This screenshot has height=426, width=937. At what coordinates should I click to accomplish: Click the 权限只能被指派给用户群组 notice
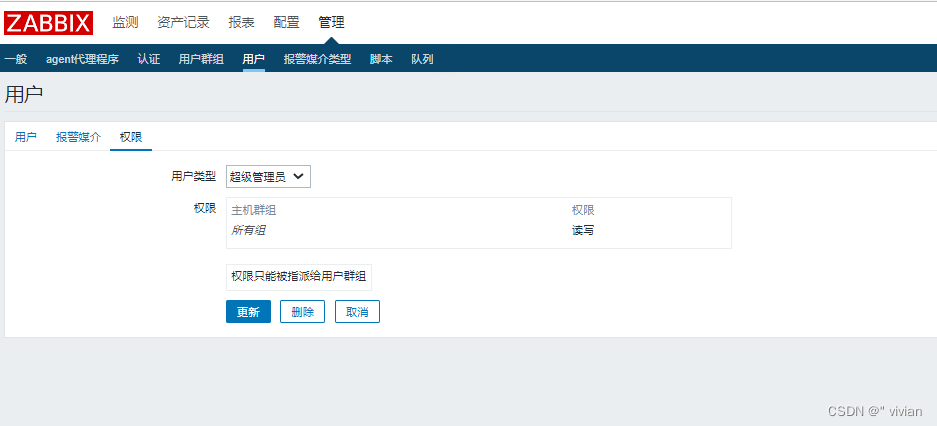299,277
